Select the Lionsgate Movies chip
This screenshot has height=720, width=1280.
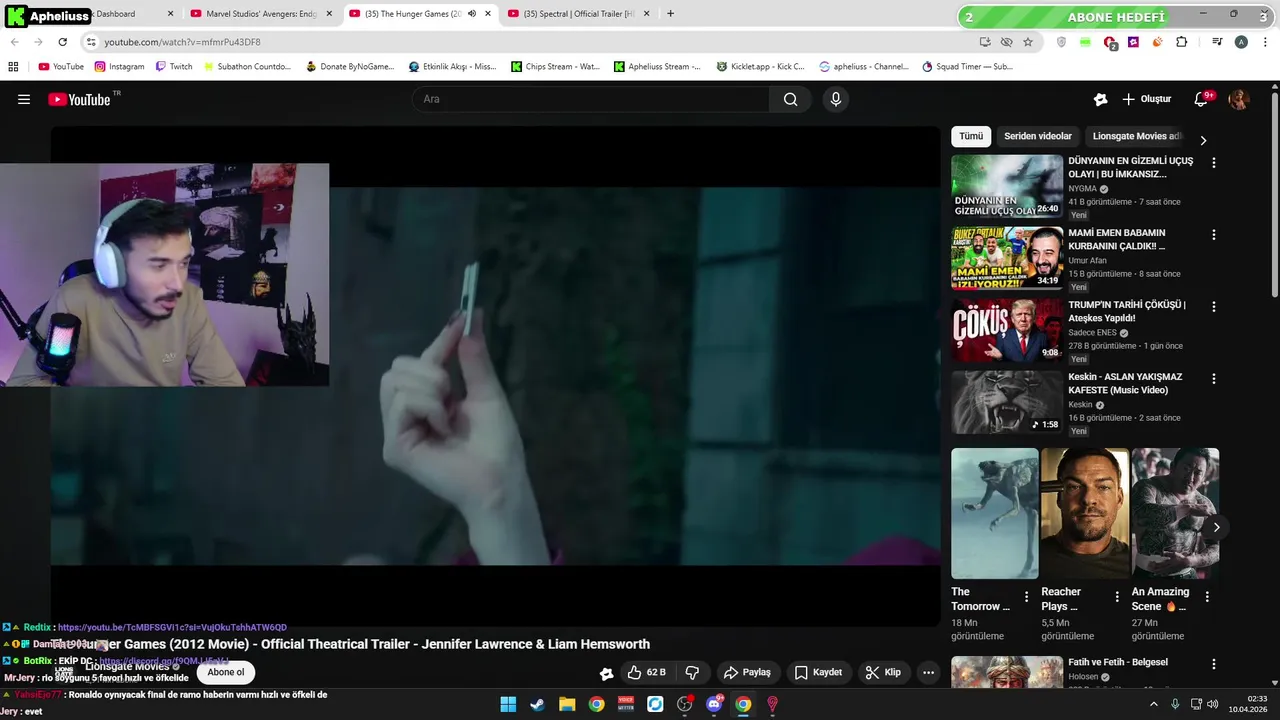click(1136, 136)
